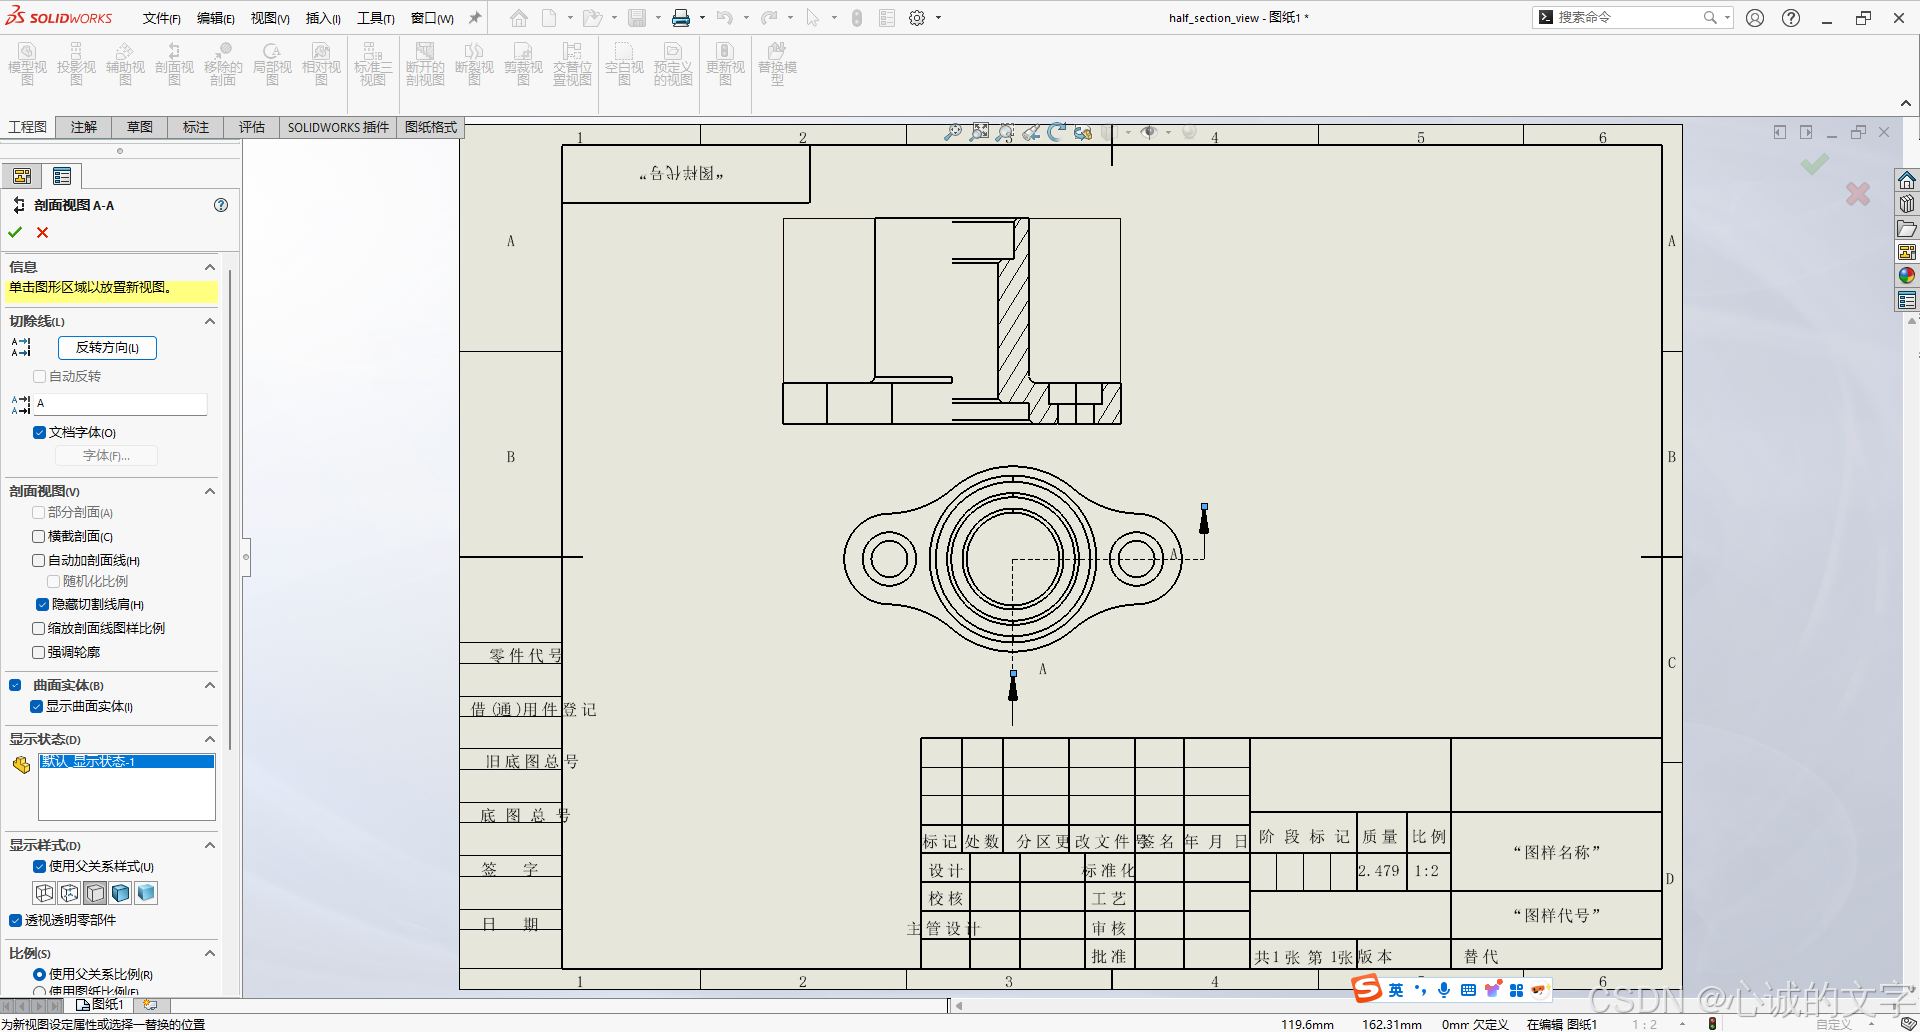Open 工具 menu

point(376,18)
